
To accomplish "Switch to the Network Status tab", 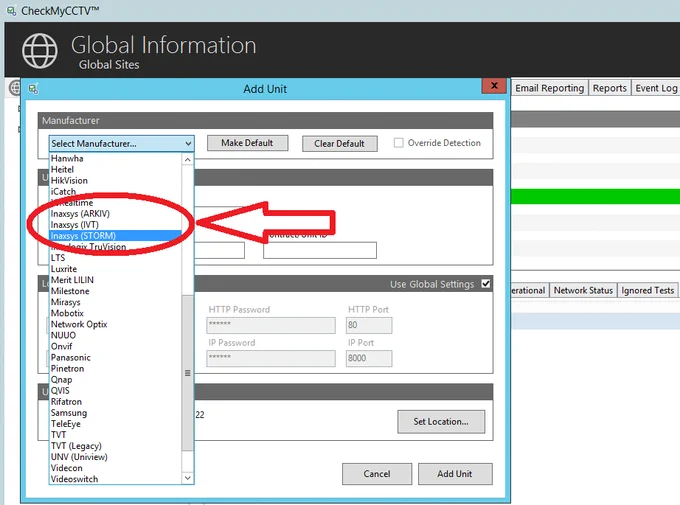I will tap(583, 290).
